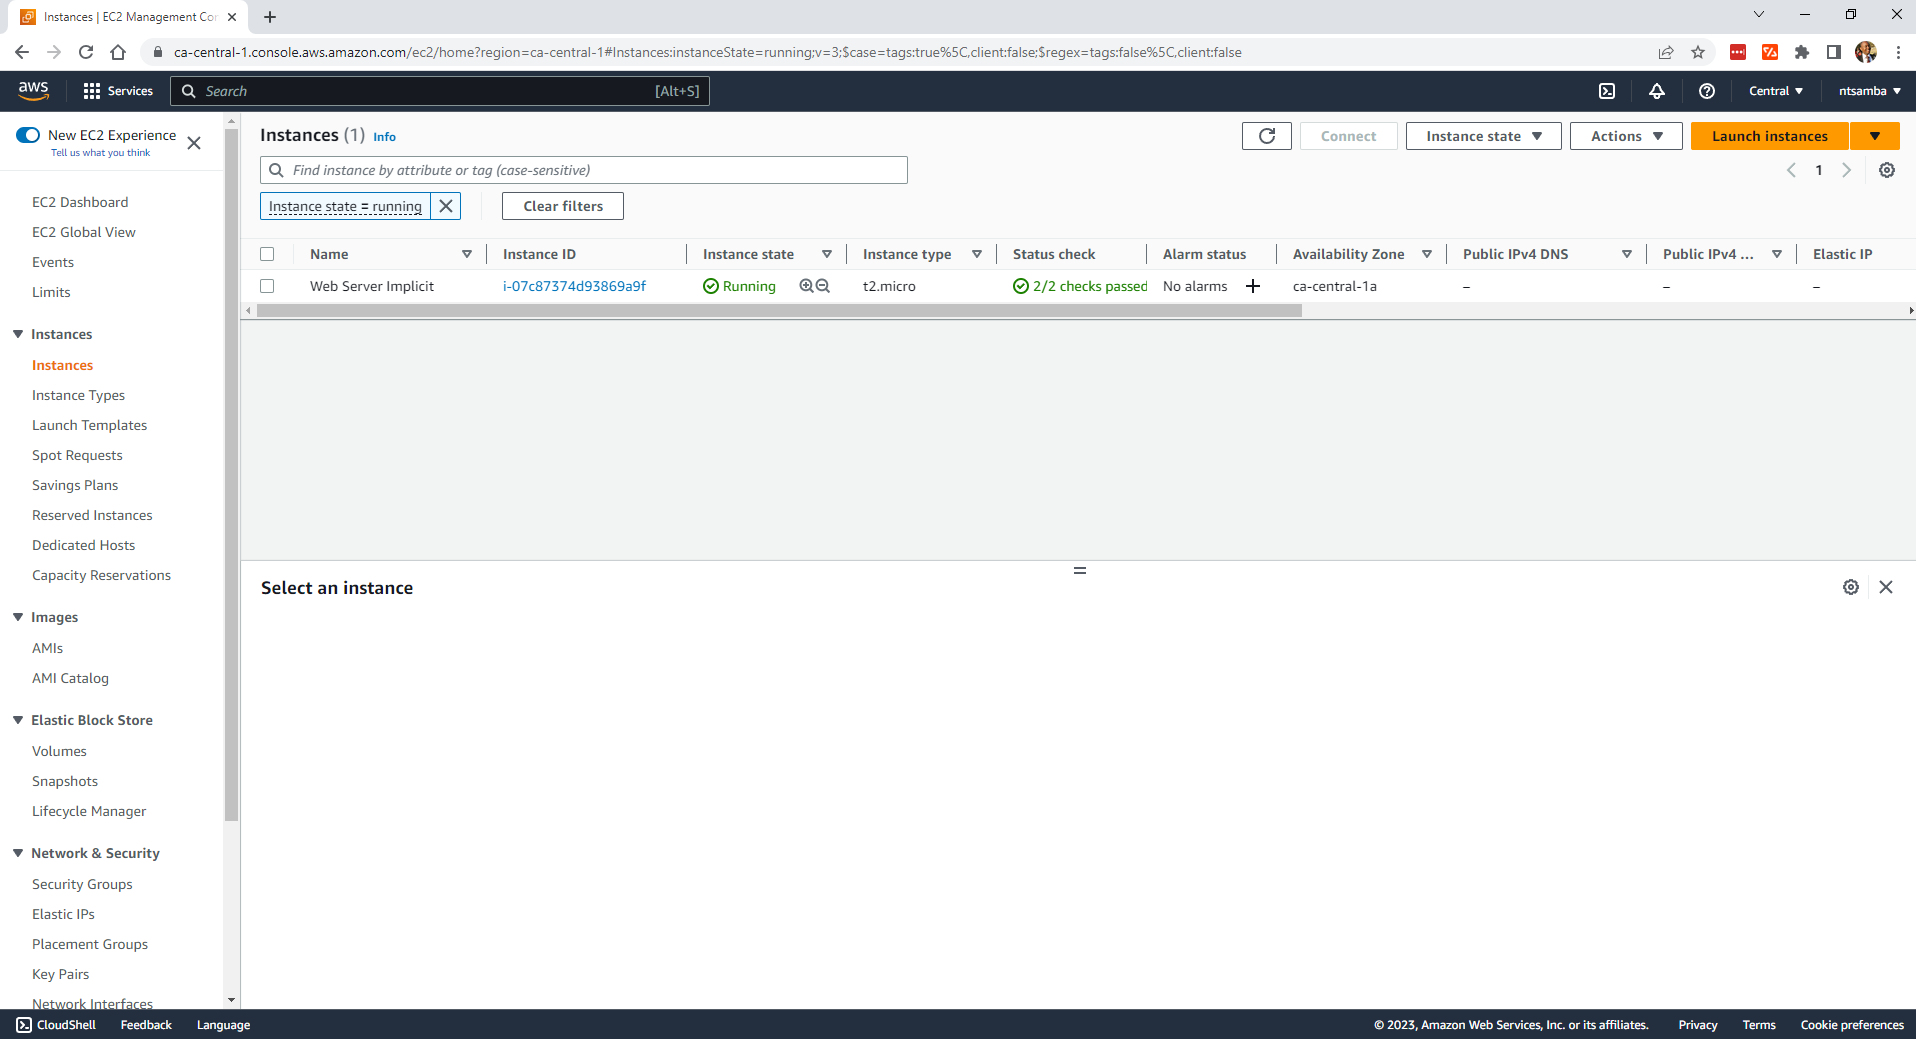The image size is (1916, 1039).
Task: Click the Launch instances button
Action: pyautogui.click(x=1769, y=136)
